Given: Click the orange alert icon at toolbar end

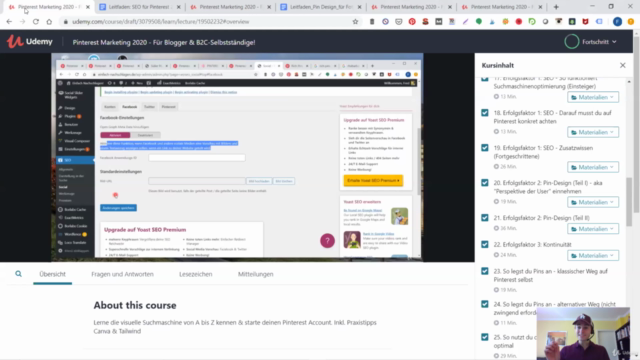Looking at the screenshot, I should [631, 22].
